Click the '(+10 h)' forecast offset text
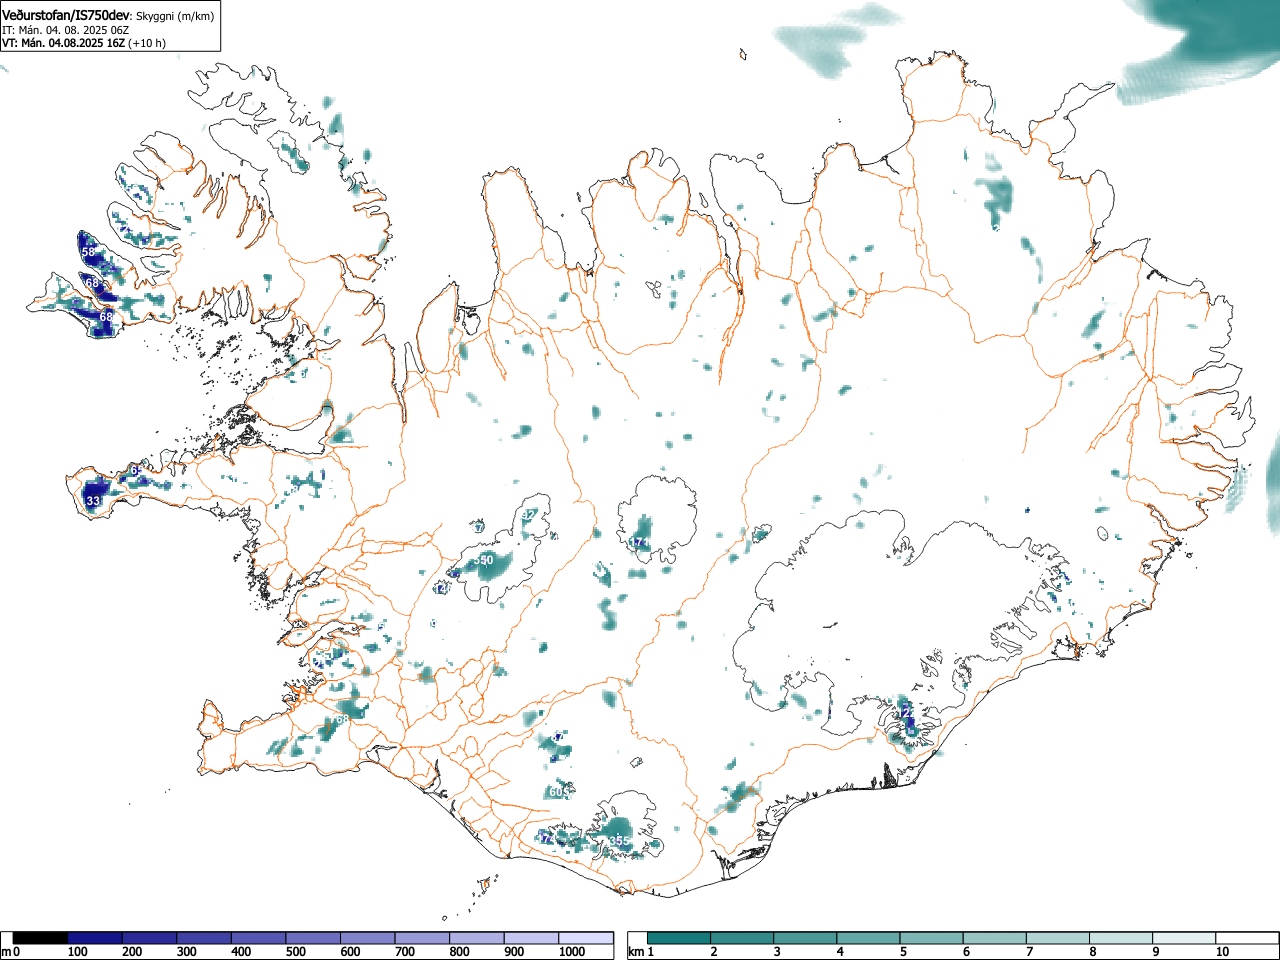The image size is (1280, 960). point(147,43)
